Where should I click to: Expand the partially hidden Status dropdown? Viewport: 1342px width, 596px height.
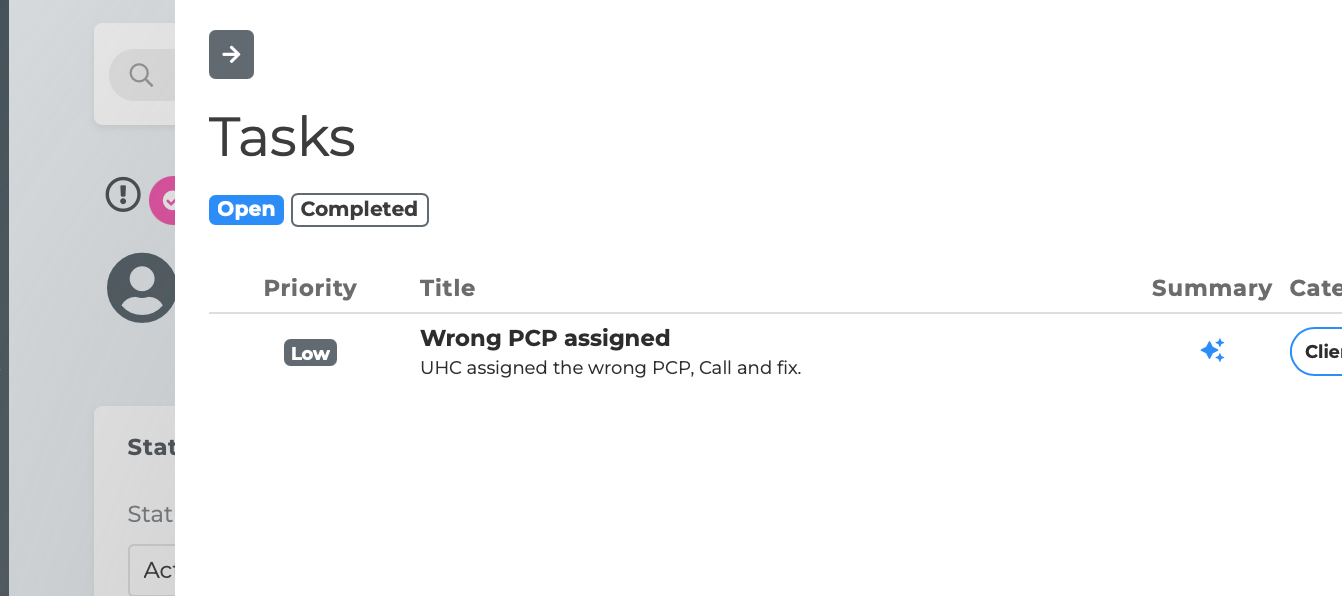(x=152, y=570)
